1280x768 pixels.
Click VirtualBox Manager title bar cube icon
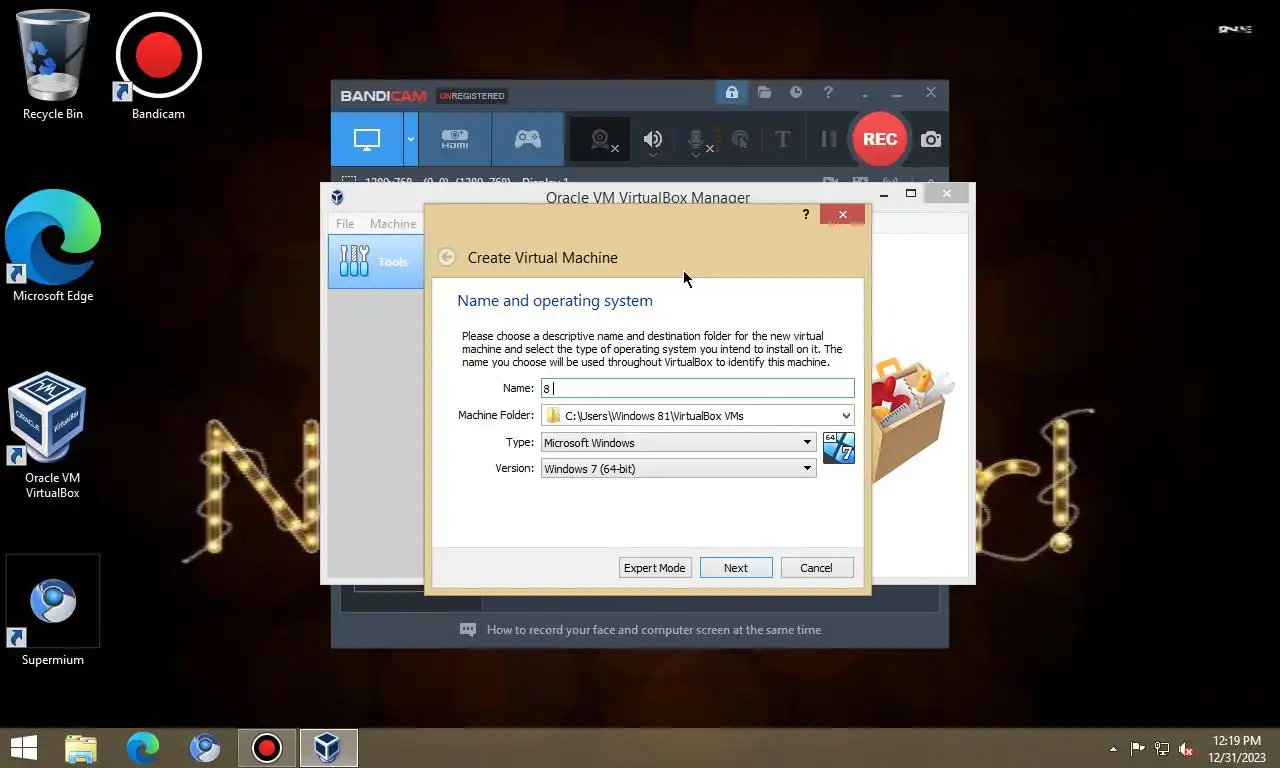(337, 197)
